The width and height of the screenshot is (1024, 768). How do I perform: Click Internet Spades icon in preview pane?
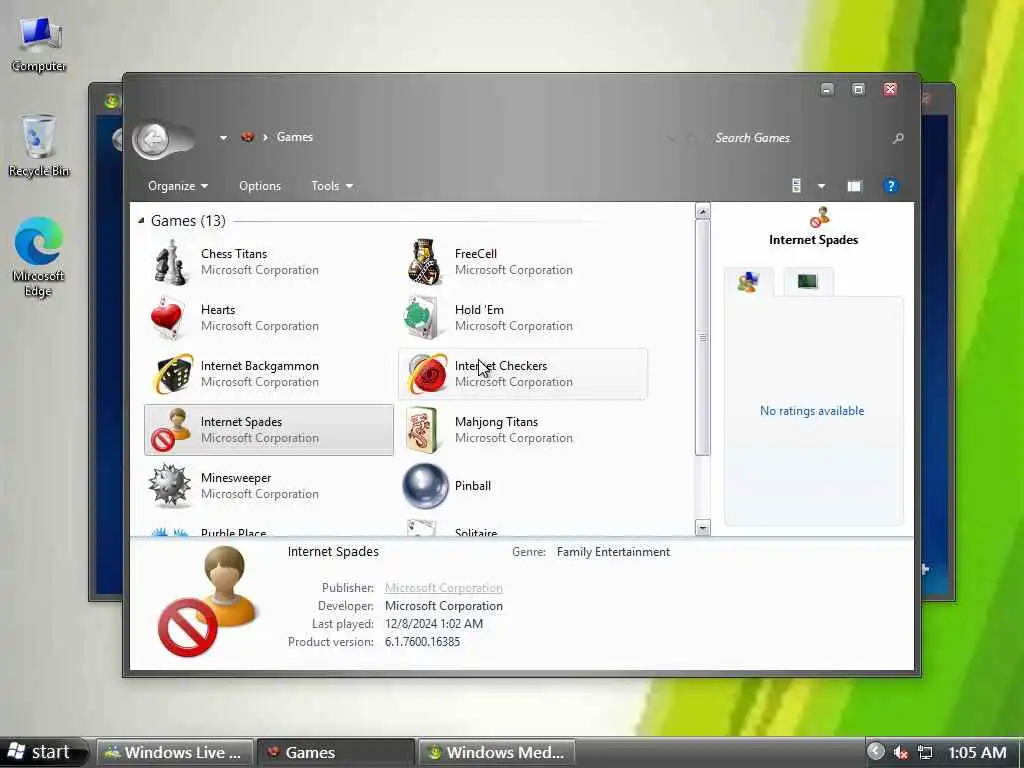click(820, 216)
